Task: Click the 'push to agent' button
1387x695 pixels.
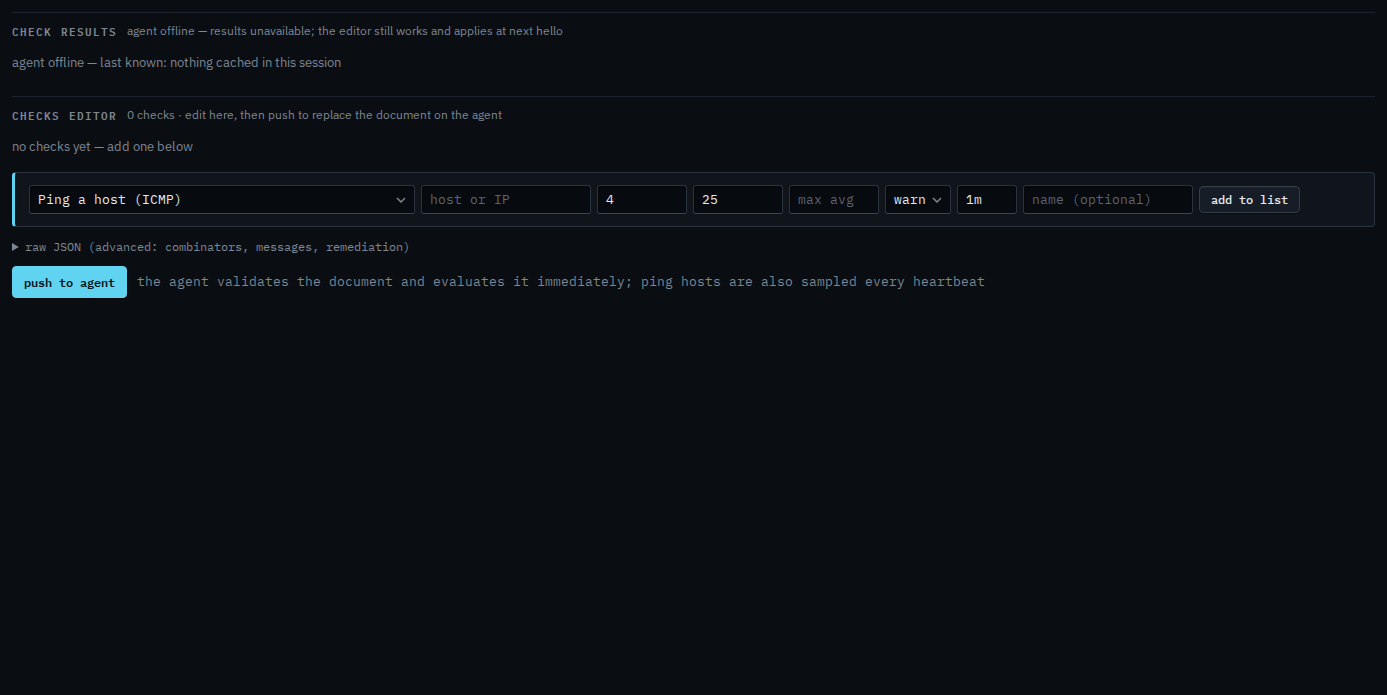Action: (69, 282)
